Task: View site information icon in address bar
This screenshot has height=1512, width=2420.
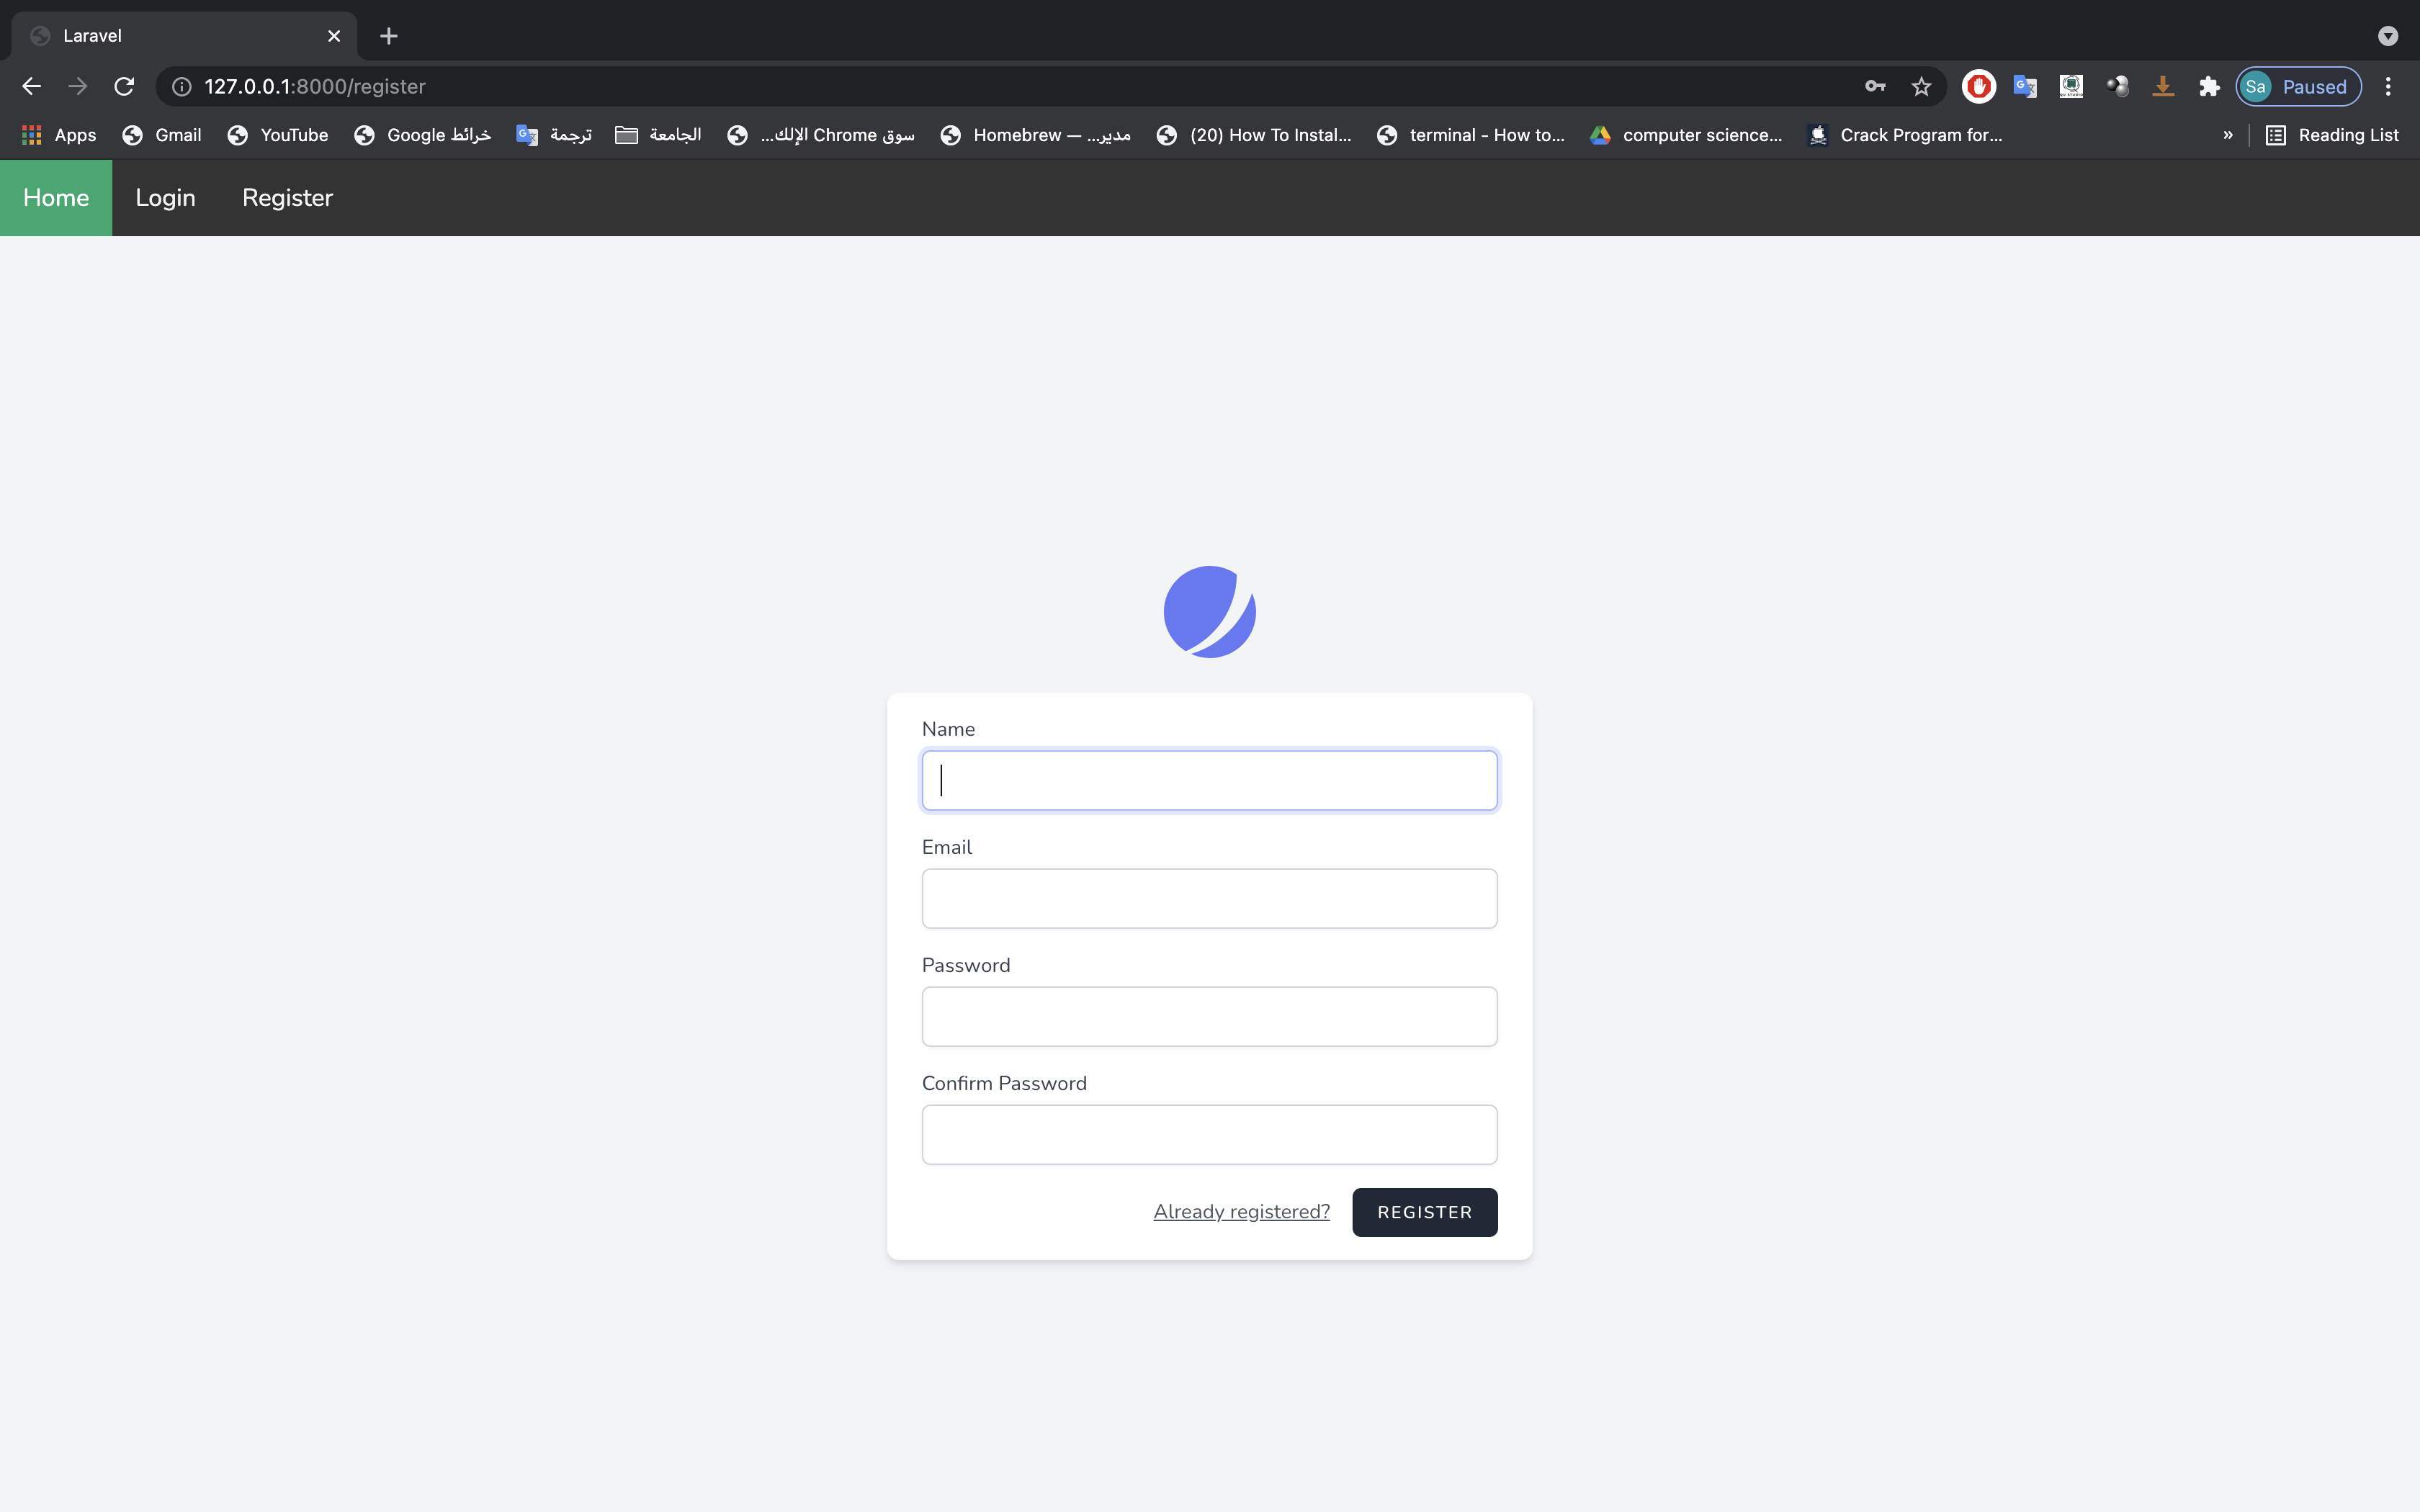Action: (181, 87)
